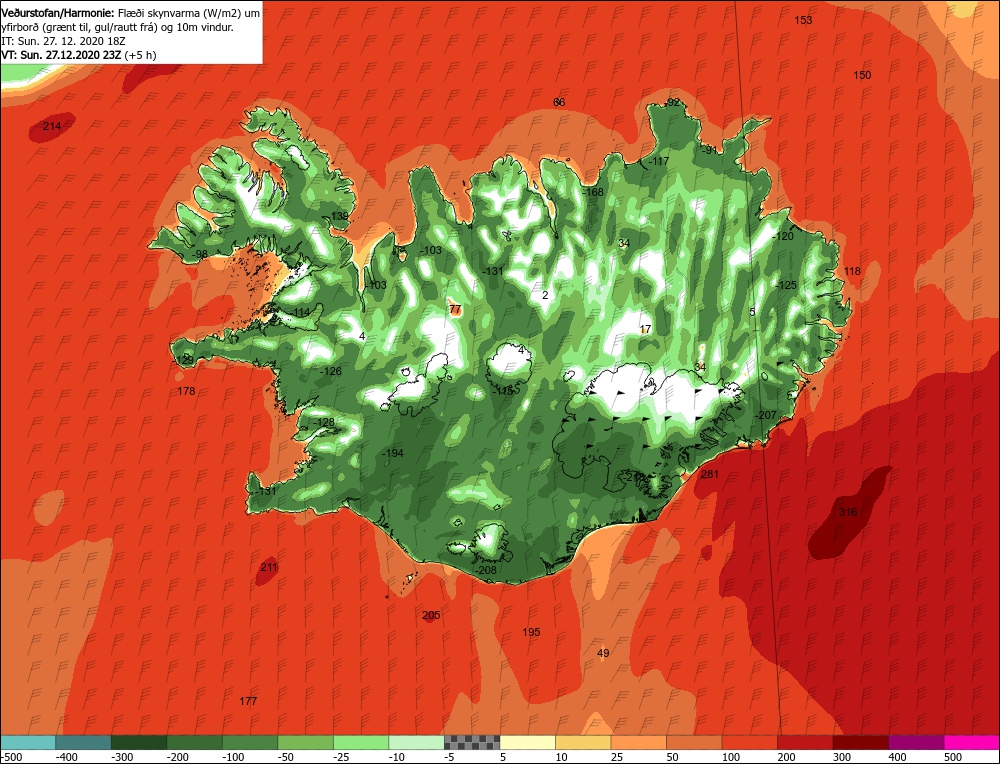Image resolution: width=1000 pixels, height=764 pixels.
Task: Click the 'Veðurstofan/Harmonie' title text
Action: click(x=59, y=13)
